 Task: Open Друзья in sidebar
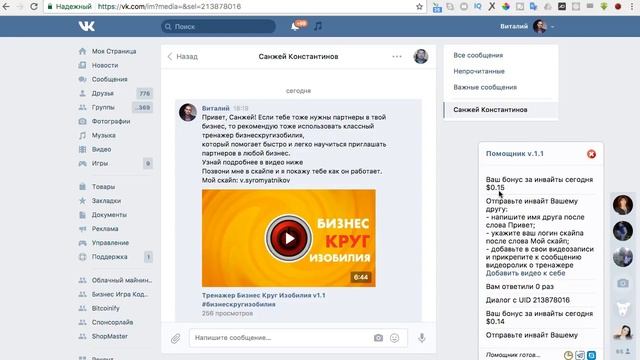pyautogui.click(x=102, y=93)
